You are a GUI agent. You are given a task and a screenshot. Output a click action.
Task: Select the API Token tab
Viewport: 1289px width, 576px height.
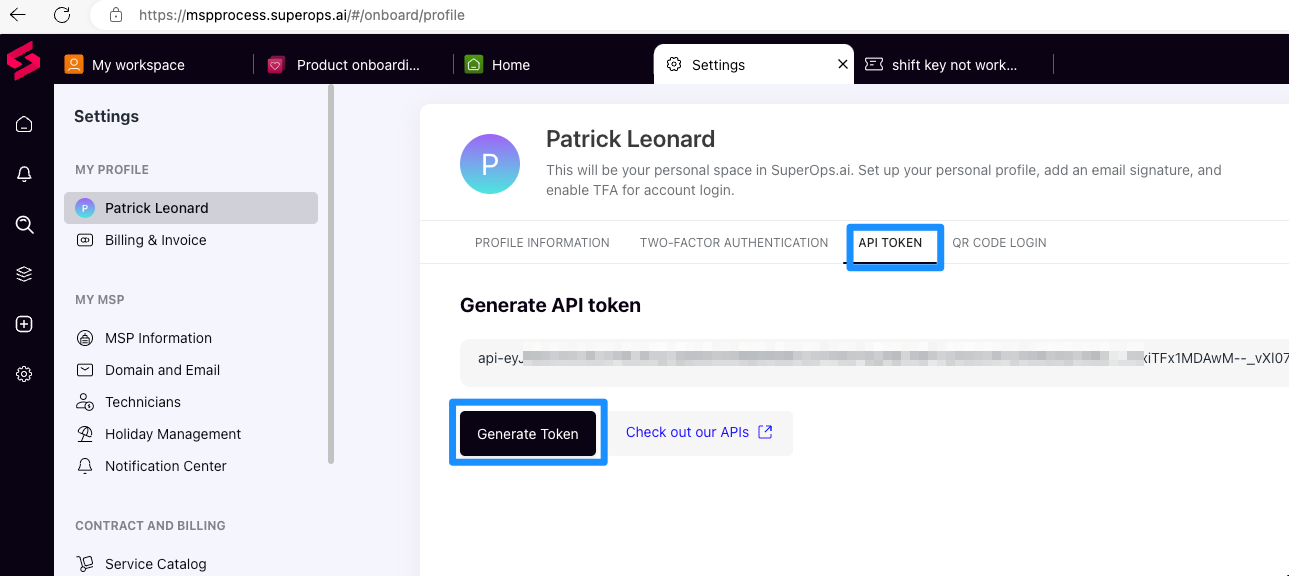(890, 243)
